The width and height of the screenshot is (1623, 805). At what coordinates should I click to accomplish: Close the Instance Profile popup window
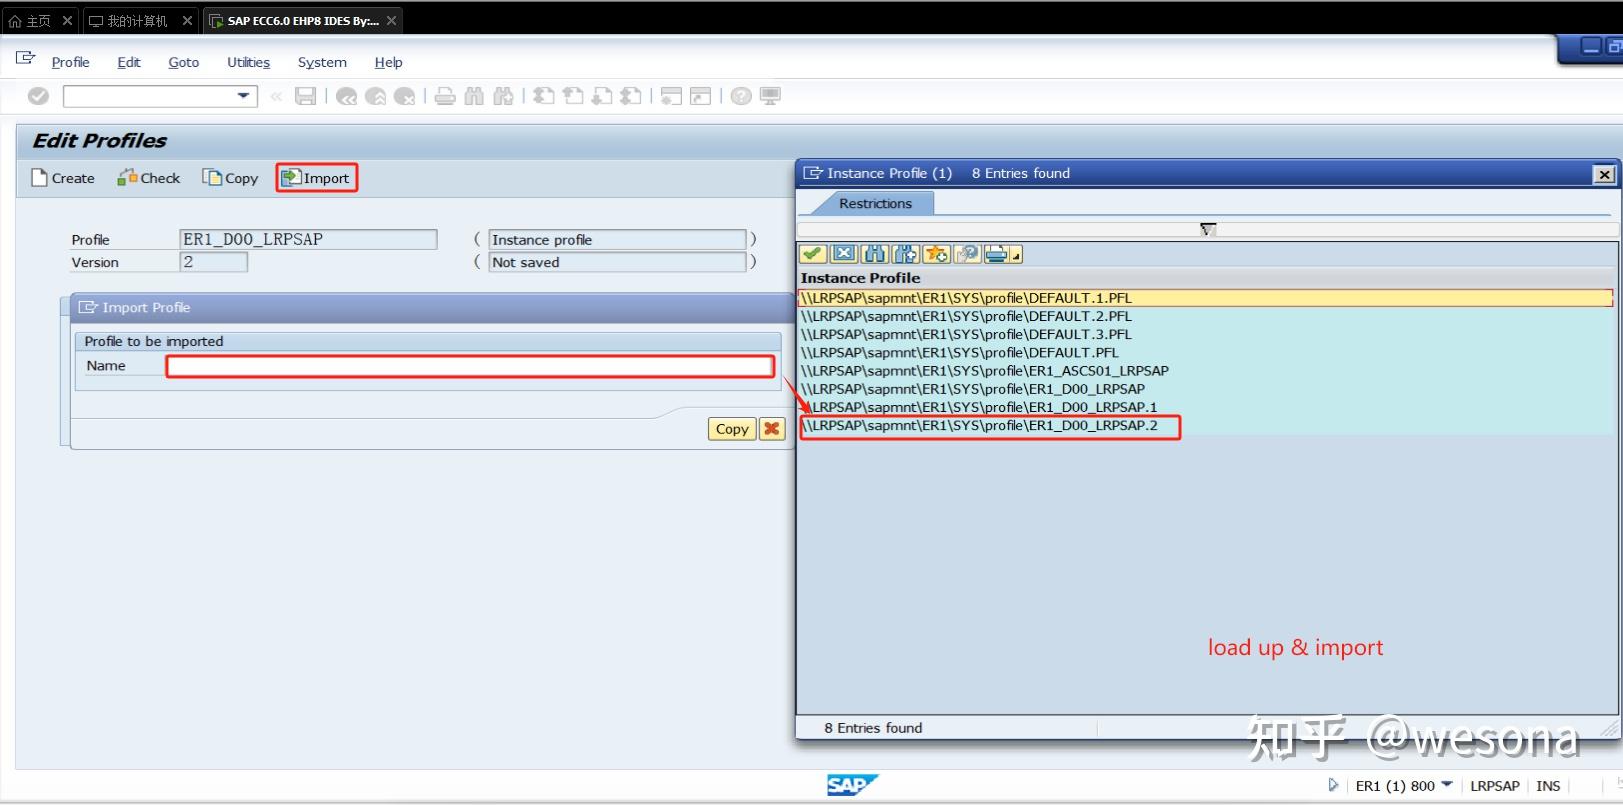[1604, 174]
